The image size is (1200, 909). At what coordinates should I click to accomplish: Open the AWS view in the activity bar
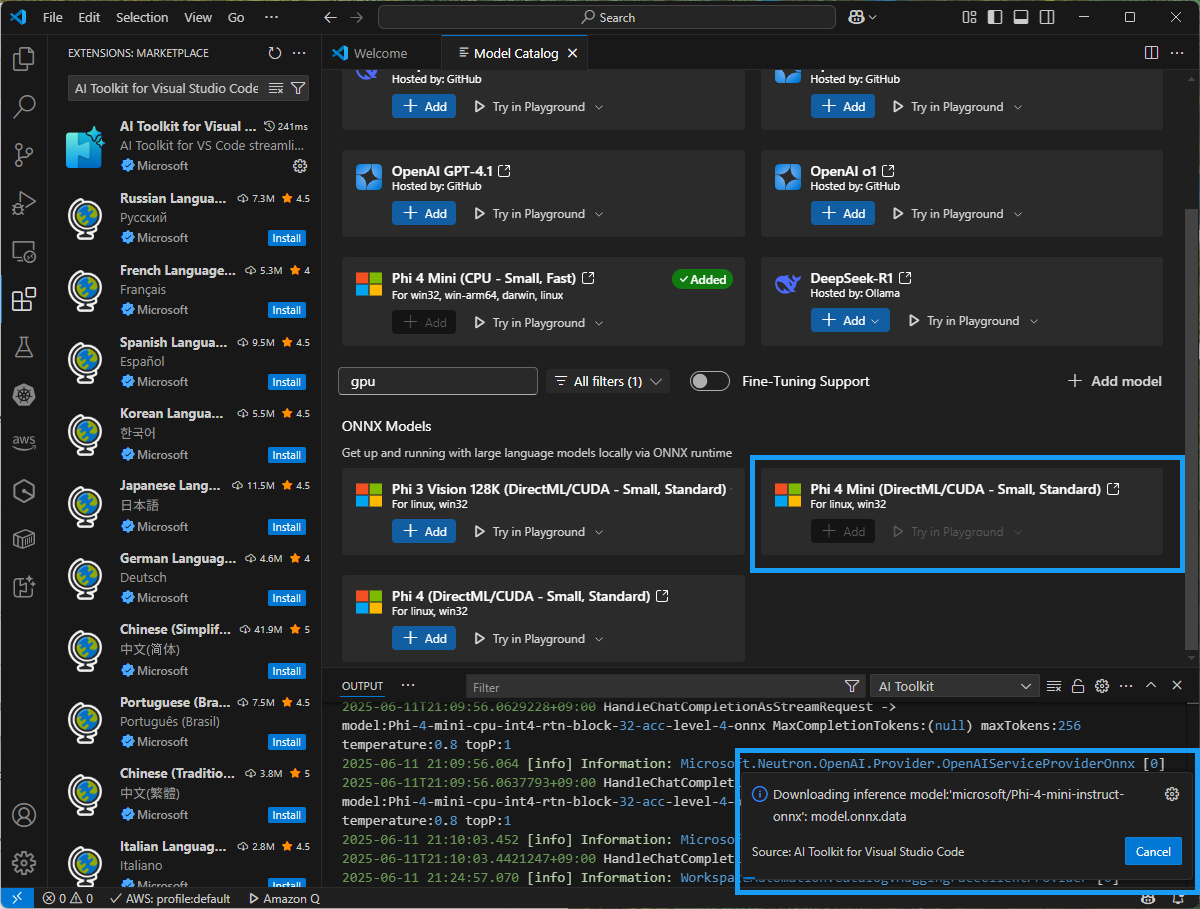coord(24,443)
